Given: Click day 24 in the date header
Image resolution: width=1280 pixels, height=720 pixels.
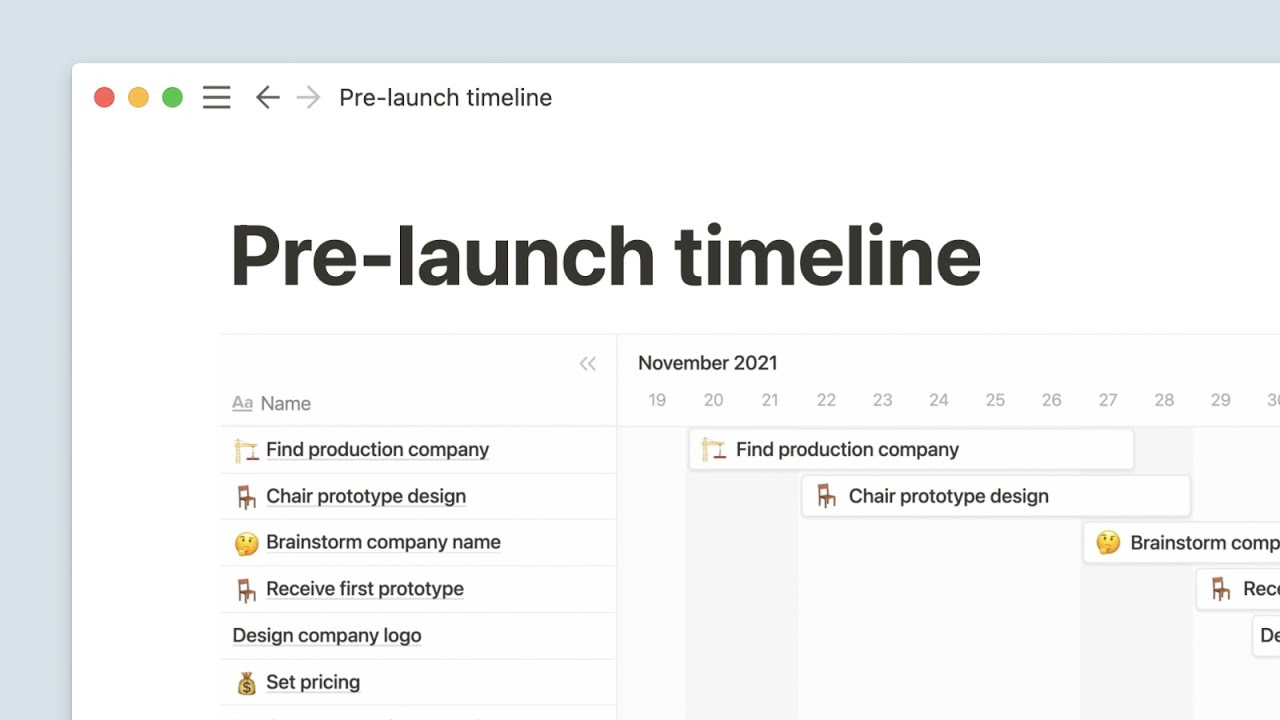Looking at the screenshot, I should tap(938, 400).
